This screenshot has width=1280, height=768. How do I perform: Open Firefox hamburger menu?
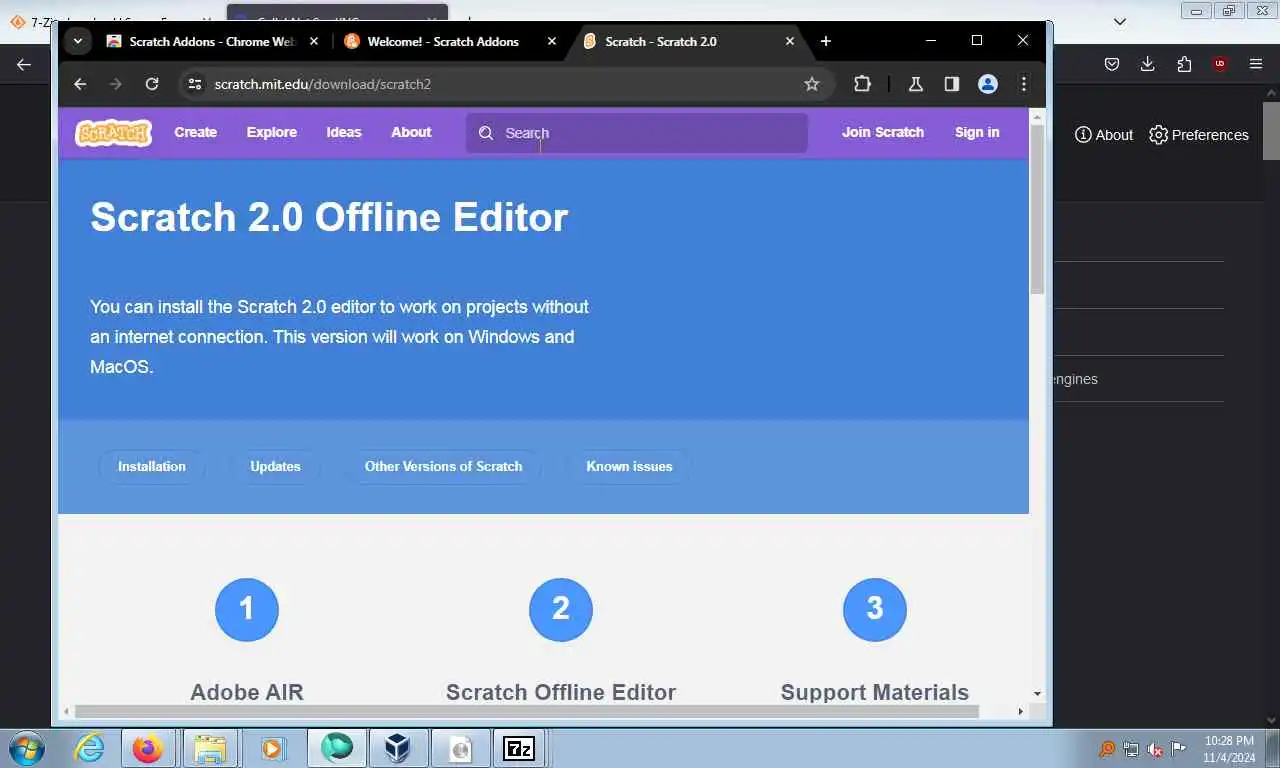(1256, 64)
